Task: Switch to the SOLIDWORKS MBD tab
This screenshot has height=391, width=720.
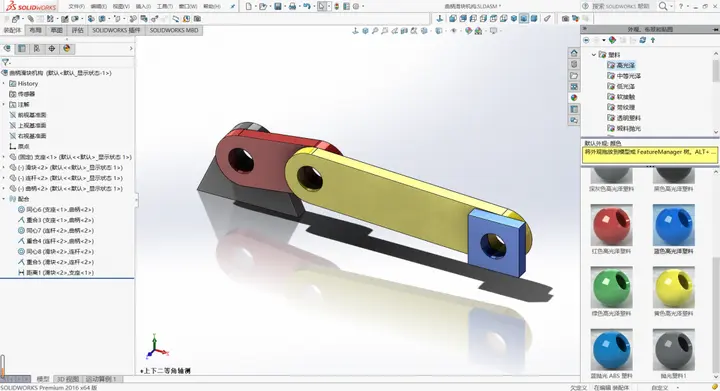Action: [174, 30]
